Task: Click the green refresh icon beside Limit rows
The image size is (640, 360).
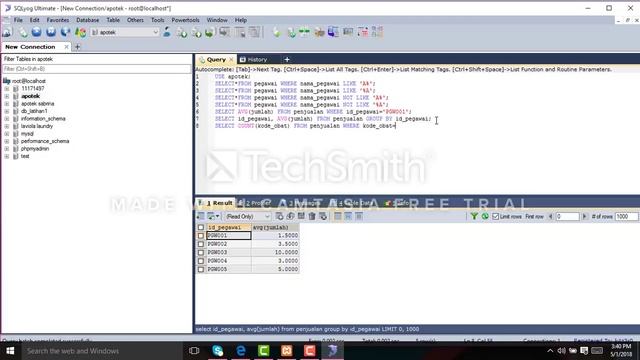Action: tap(485, 216)
